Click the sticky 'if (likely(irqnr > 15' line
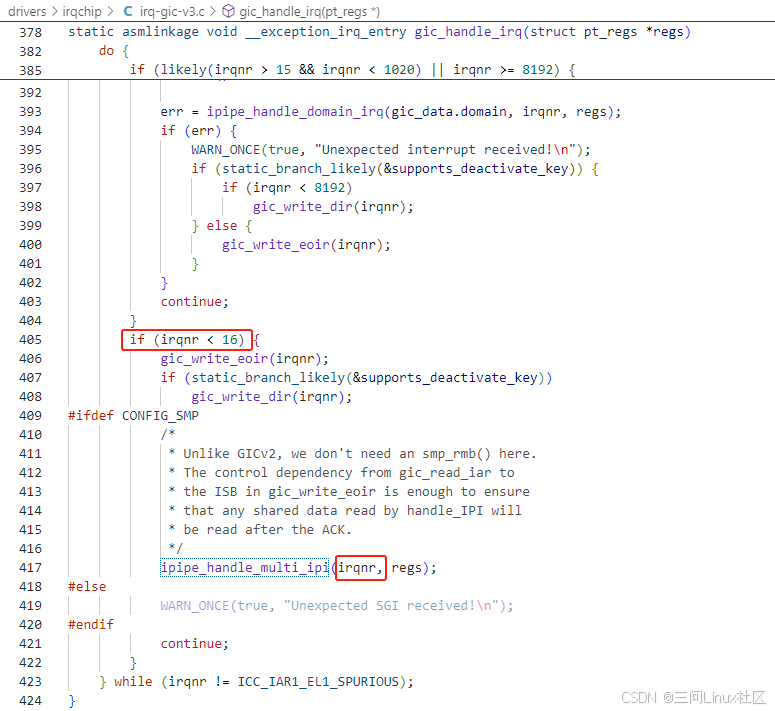This screenshot has width=775, height=711. point(352,70)
